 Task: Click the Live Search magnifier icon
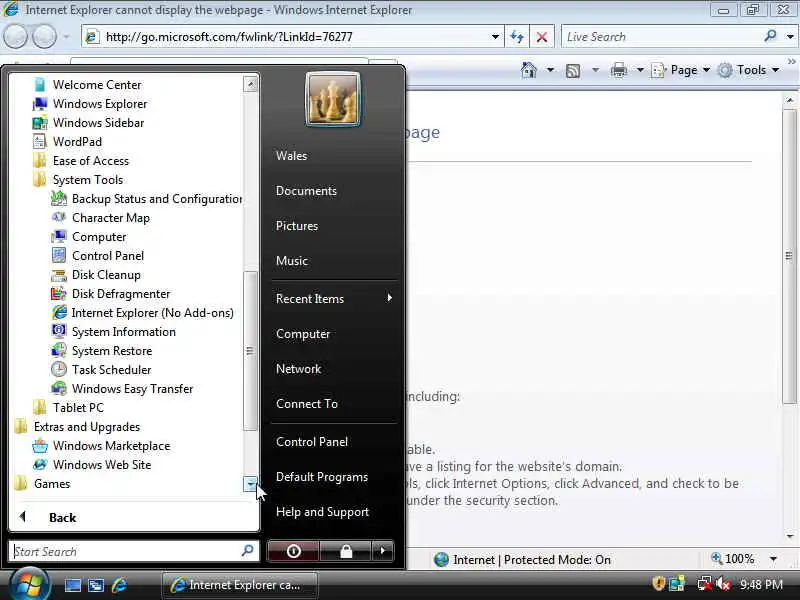pyautogui.click(x=770, y=36)
